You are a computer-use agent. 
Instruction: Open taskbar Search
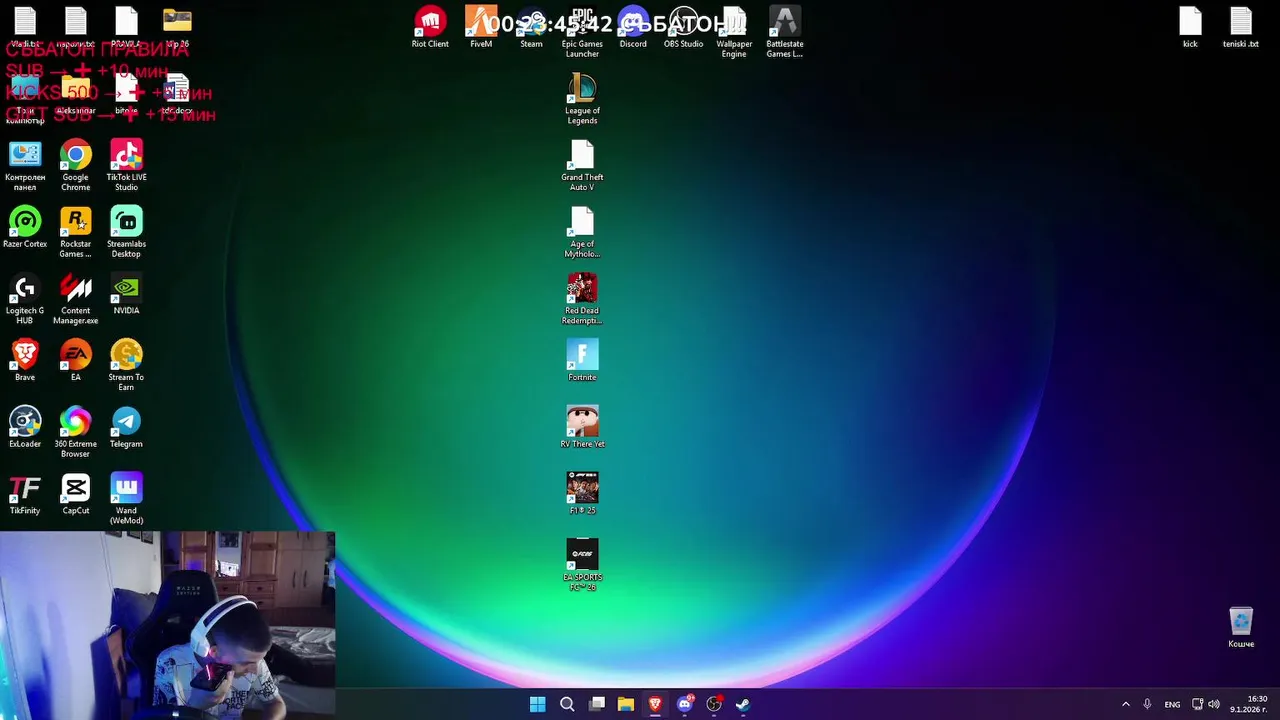[567, 704]
